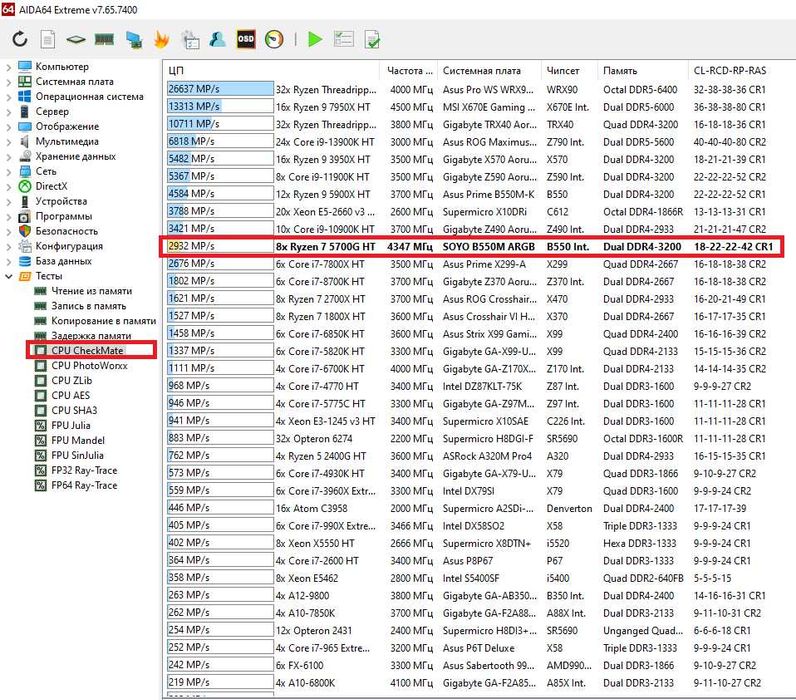Open the gauge SensorPanel icon

274,39
